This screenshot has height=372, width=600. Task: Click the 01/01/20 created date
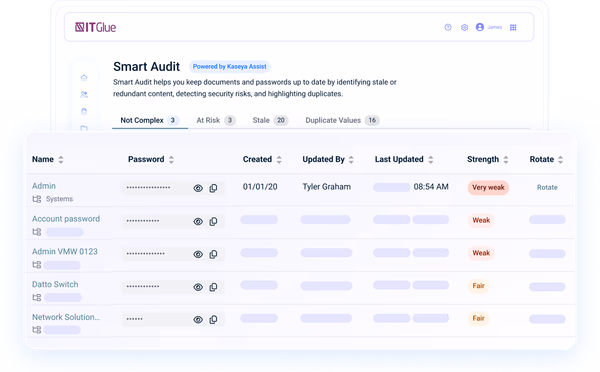coord(260,187)
